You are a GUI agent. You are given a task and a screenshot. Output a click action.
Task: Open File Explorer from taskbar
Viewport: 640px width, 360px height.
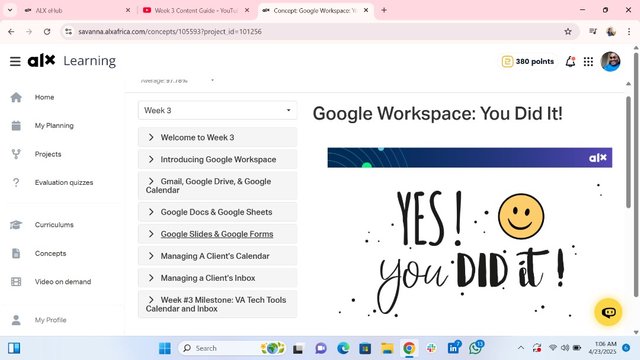coord(387,348)
